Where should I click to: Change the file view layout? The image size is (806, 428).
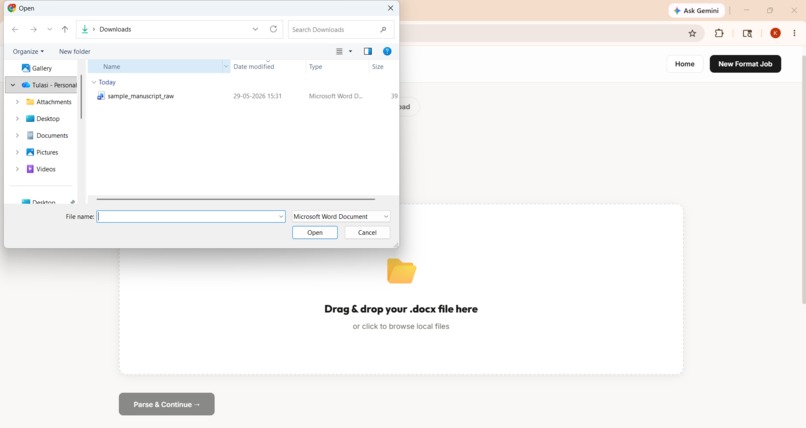(x=339, y=51)
